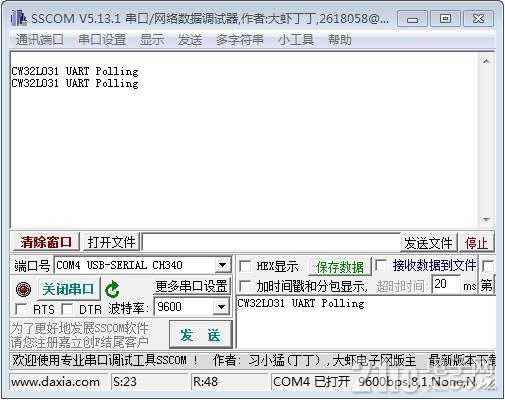
Task: Click the scroll up arrow in receive area
Action: click(486, 61)
